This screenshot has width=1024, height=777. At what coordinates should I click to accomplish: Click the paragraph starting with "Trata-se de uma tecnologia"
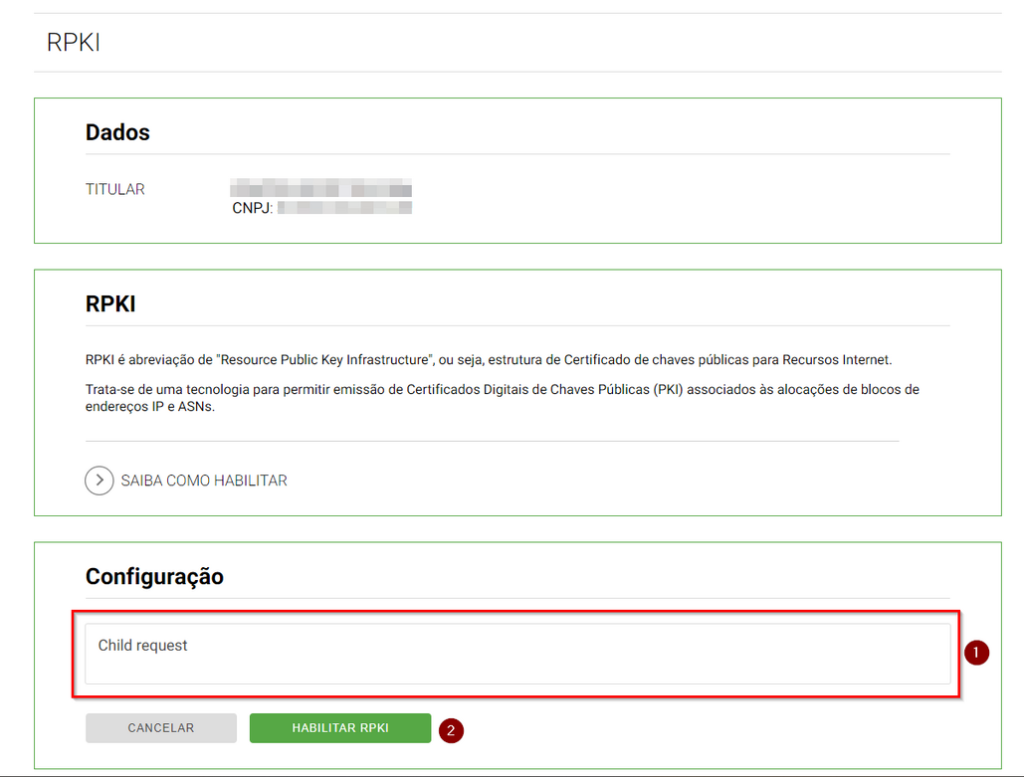500,389
